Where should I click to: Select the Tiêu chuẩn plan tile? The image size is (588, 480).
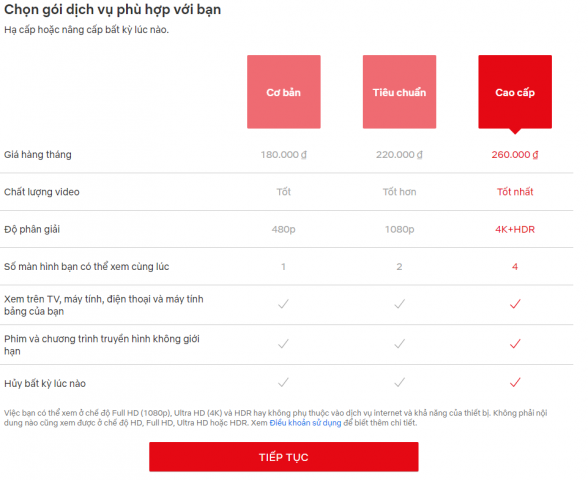click(x=399, y=92)
